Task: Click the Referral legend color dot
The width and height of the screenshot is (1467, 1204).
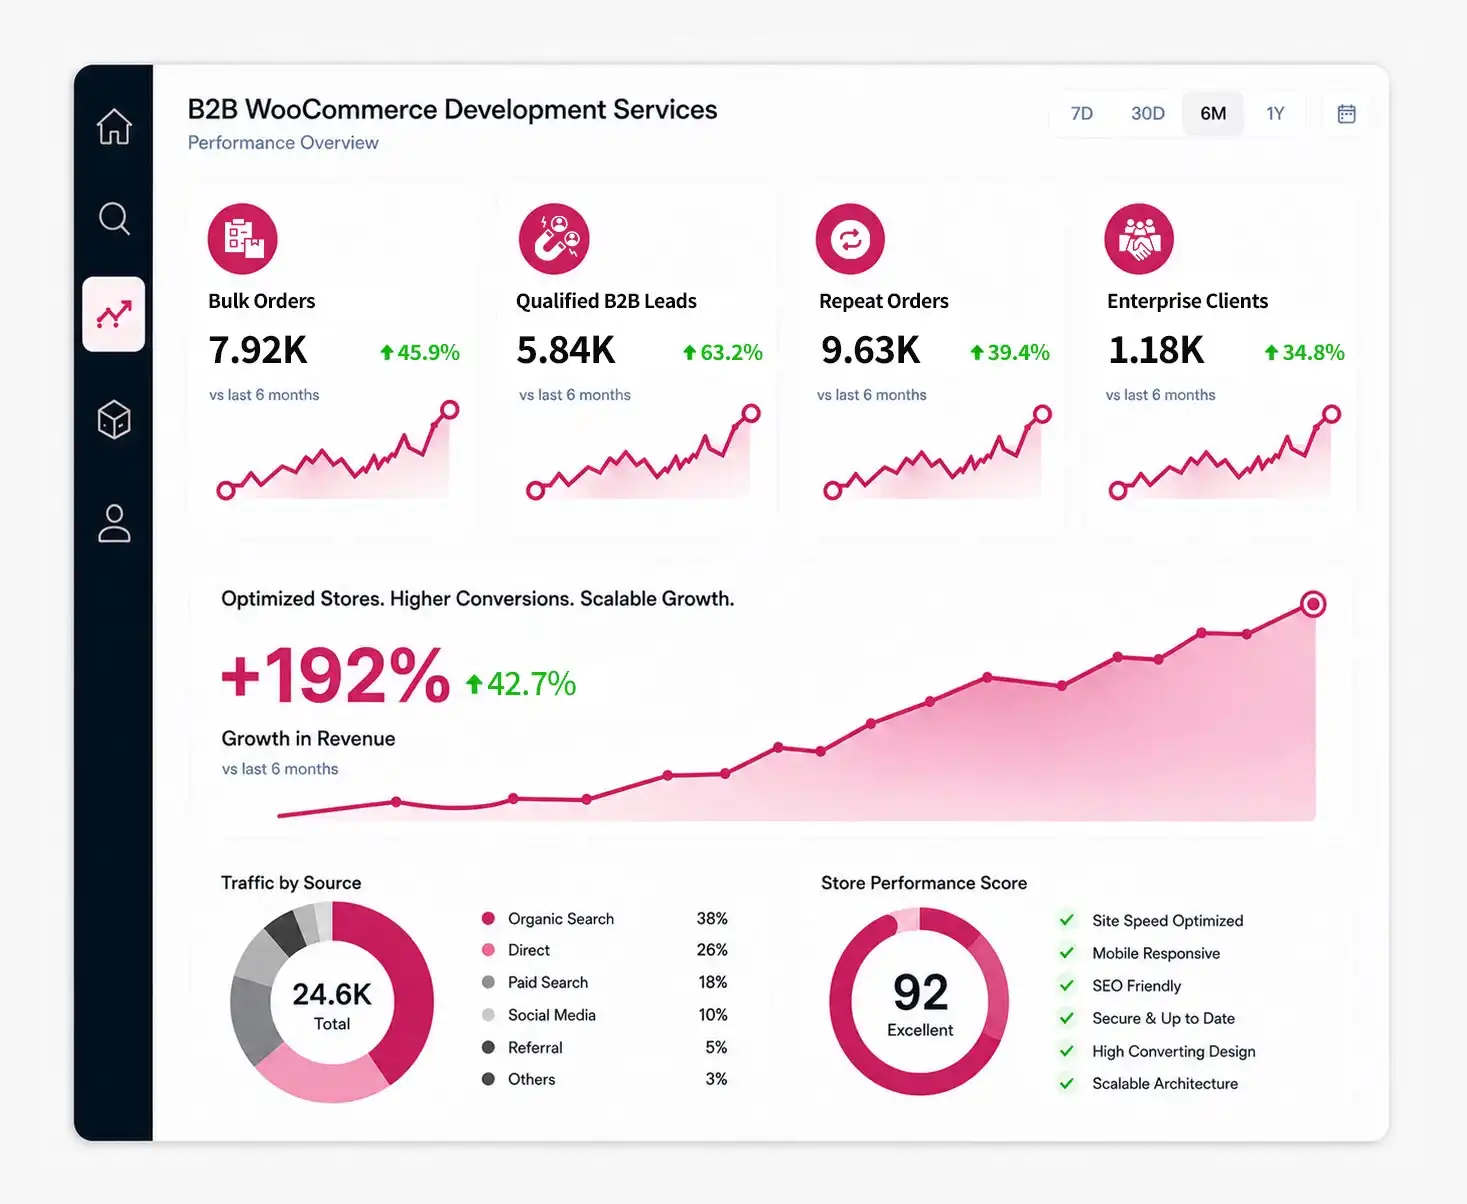Action: point(488,1047)
